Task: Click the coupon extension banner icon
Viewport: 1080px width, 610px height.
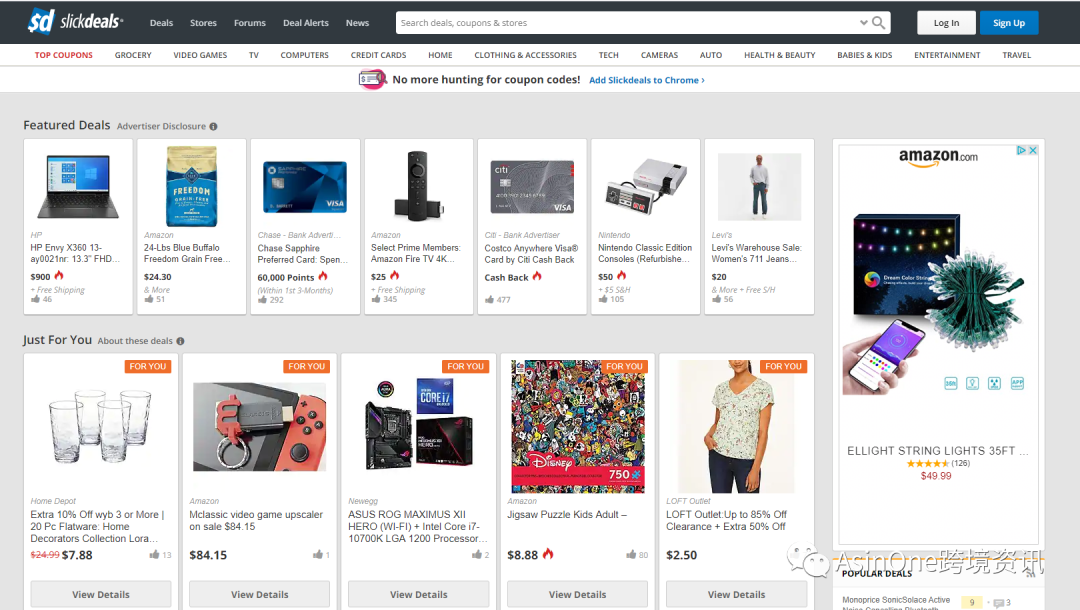Action: click(x=372, y=80)
